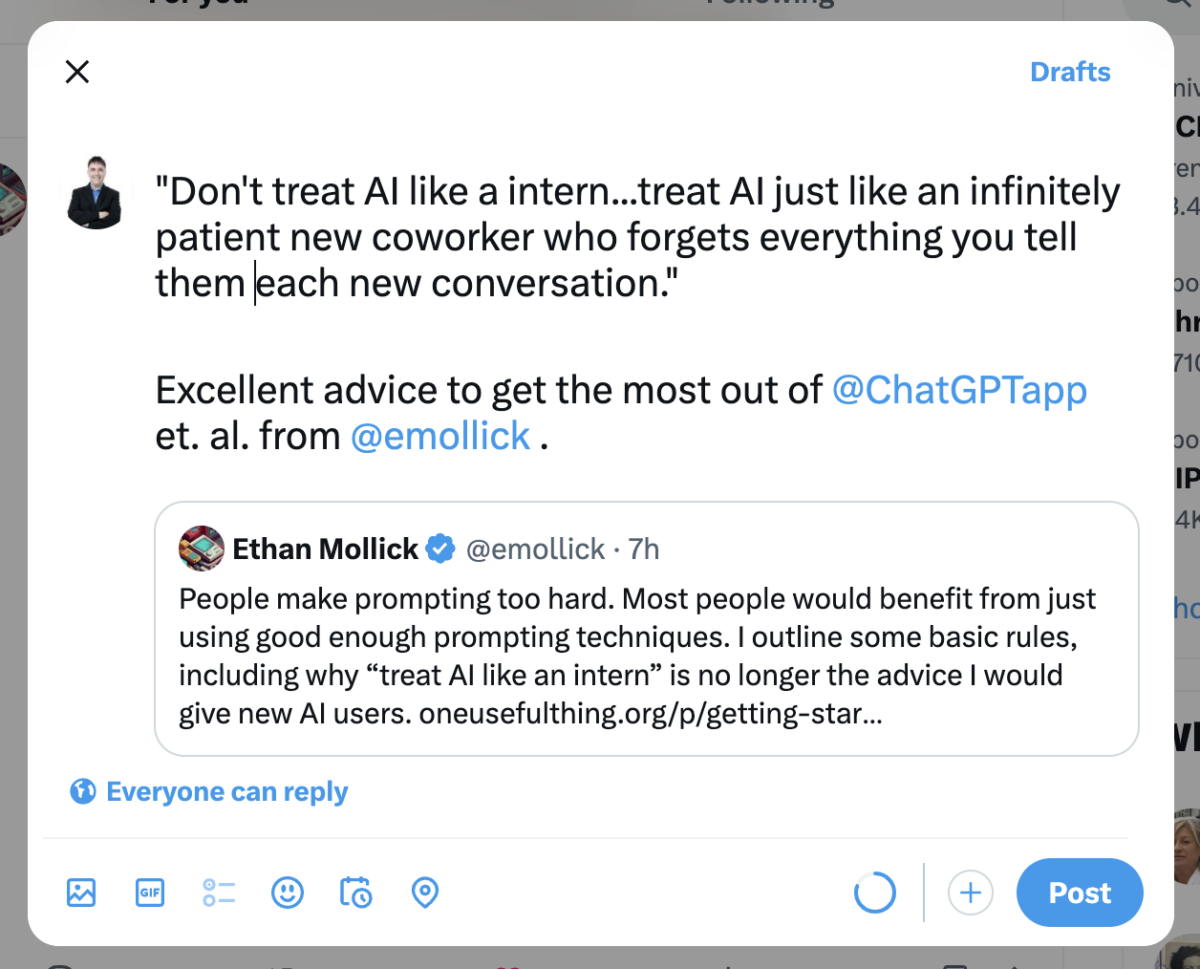Change the "Everyone can reply" setting

(x=227, y=792)
